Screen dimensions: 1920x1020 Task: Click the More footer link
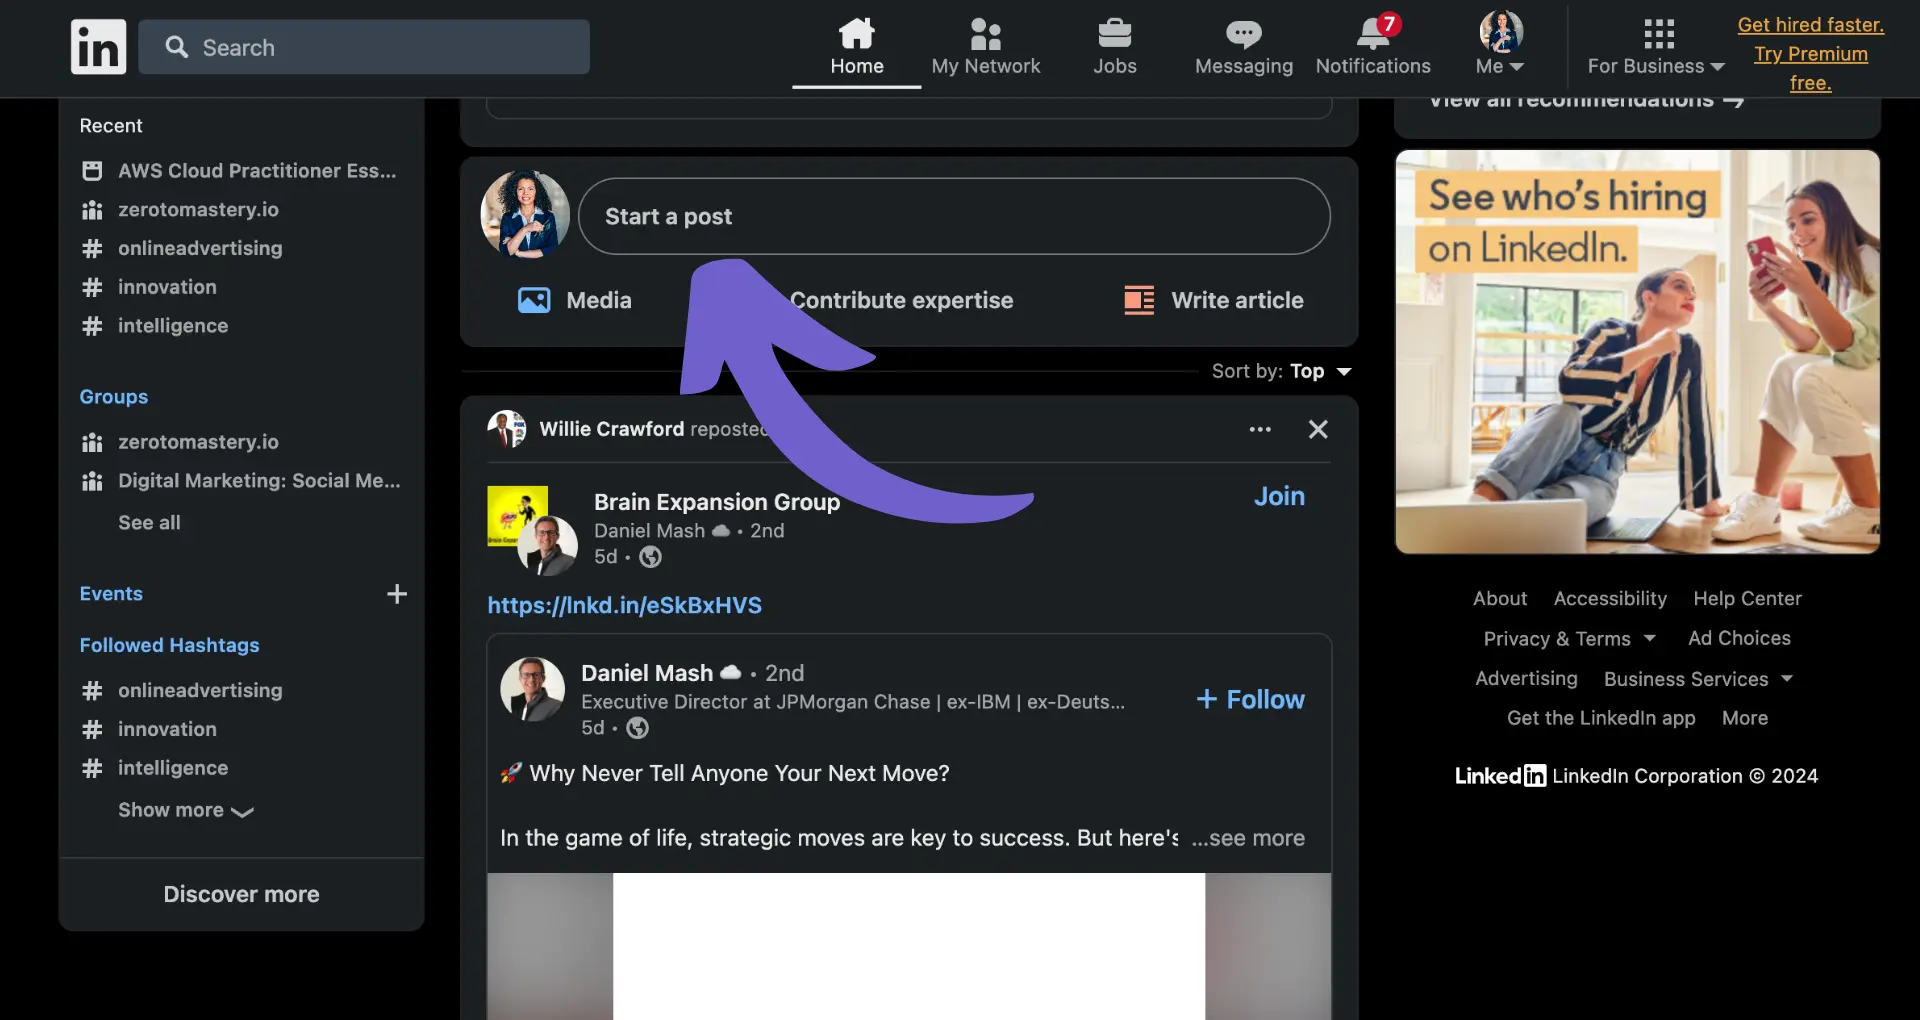click(1745, 718)
